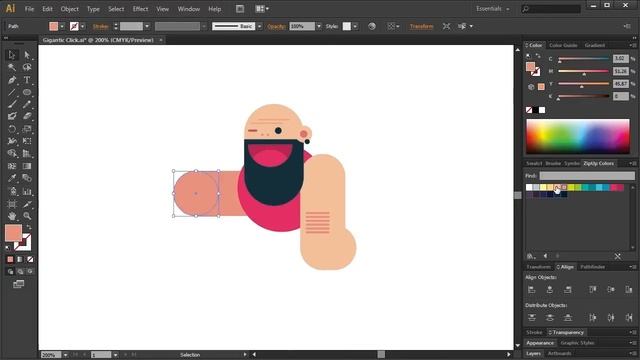This screenshot has height=360, width=640.
Task: Select the Lasso tool
Action: tap(27, 67)
